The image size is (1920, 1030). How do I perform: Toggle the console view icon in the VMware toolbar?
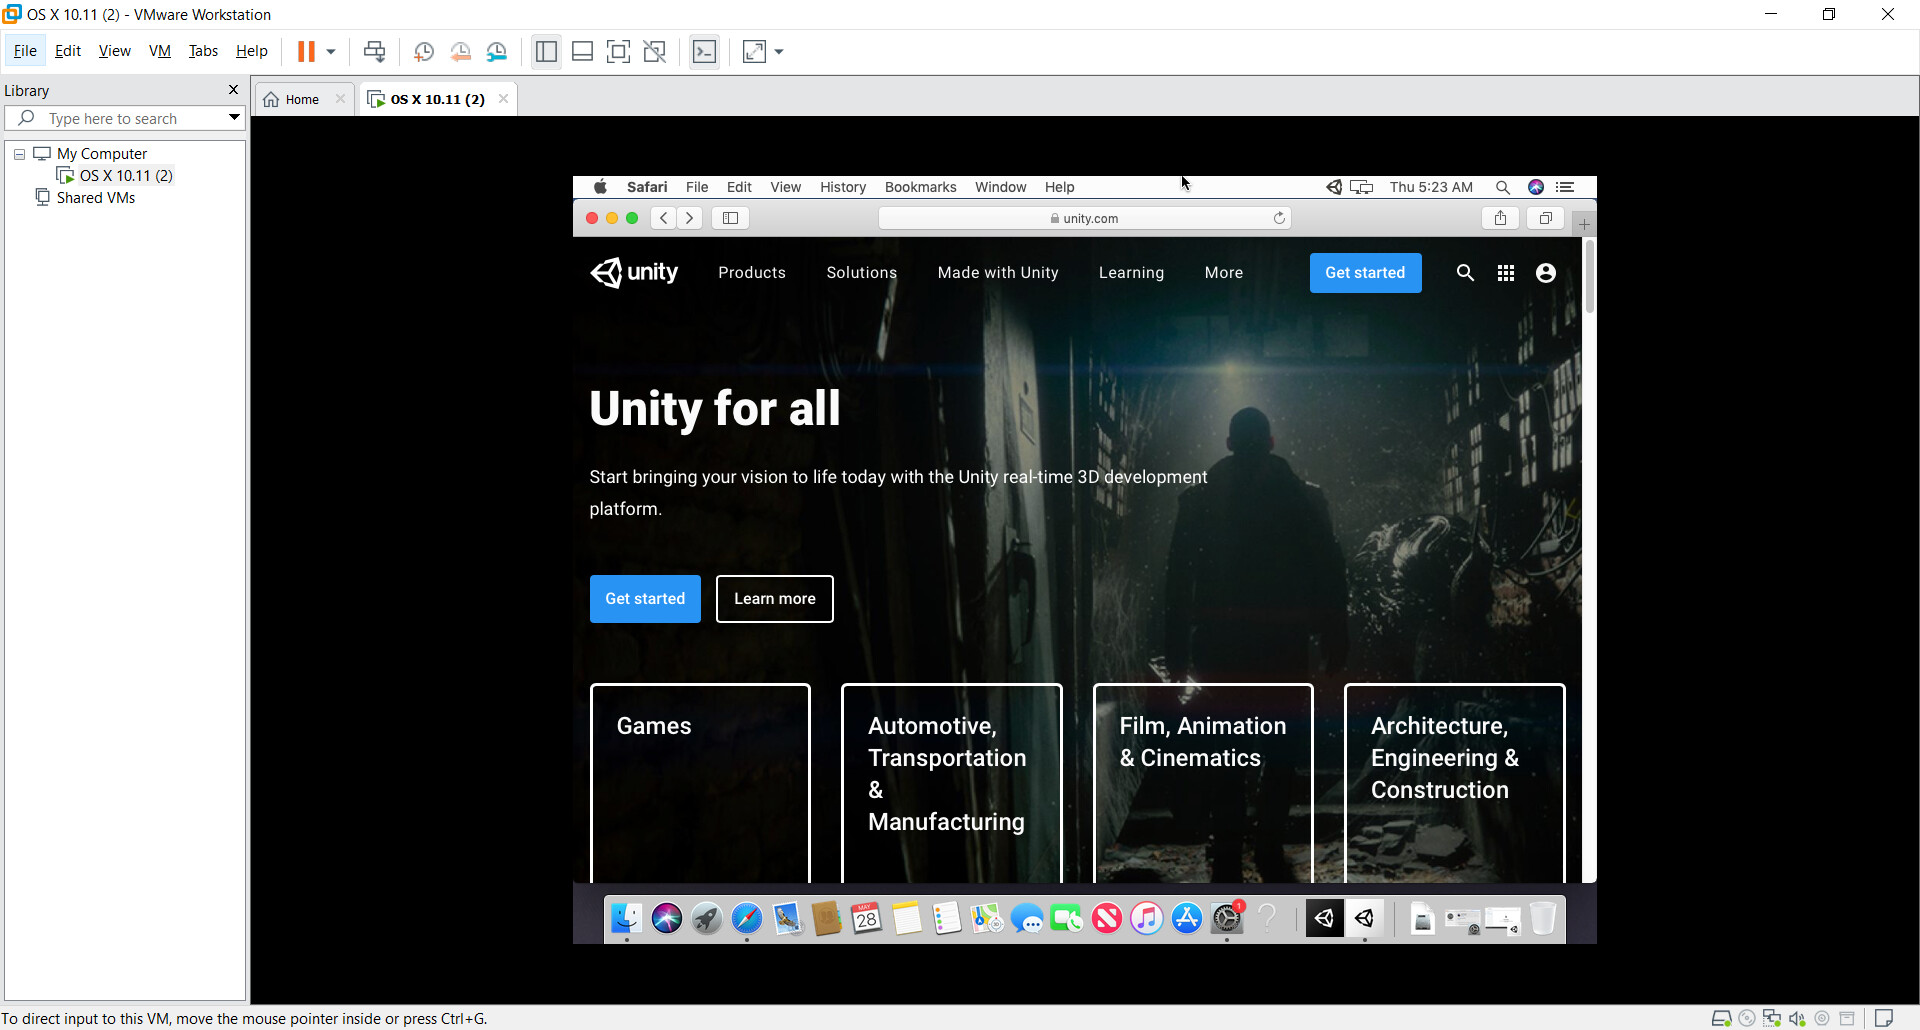[705, 52]
